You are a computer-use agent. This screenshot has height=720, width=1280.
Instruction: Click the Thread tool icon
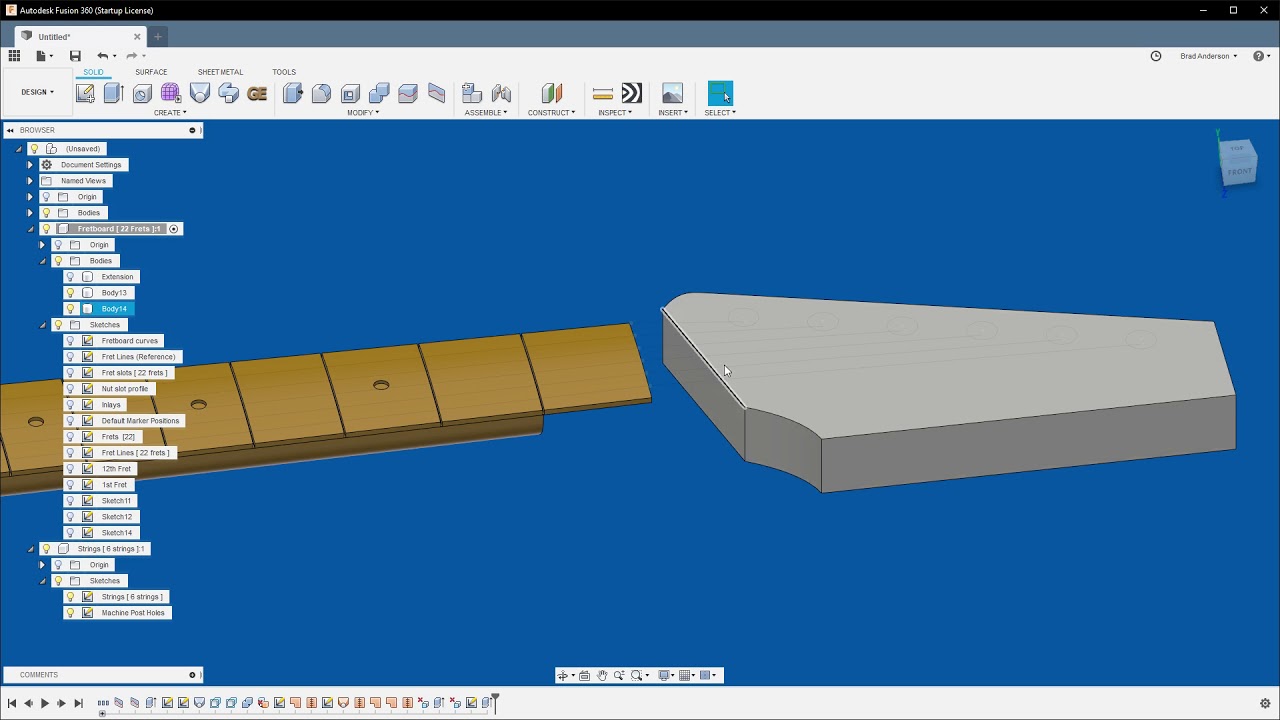click(228, 93)
